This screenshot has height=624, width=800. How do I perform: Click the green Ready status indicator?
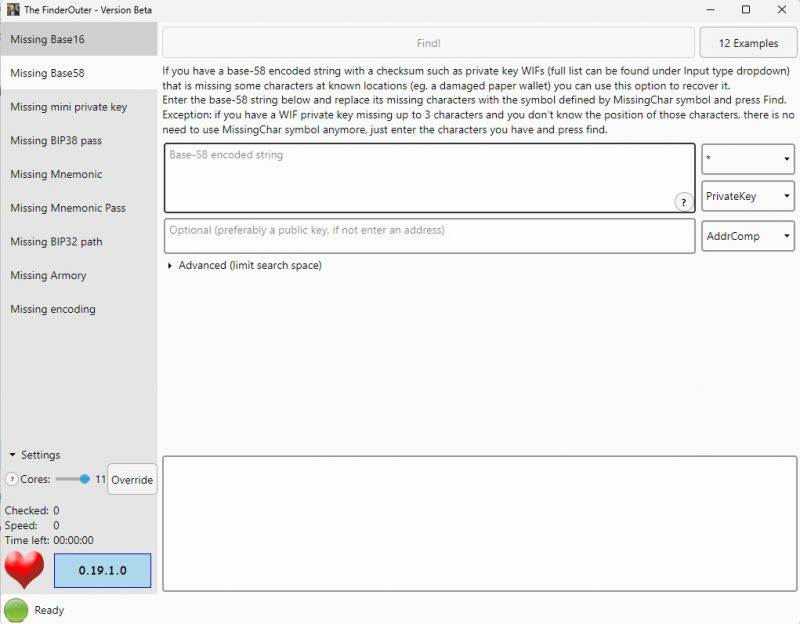tap(16, 609)
